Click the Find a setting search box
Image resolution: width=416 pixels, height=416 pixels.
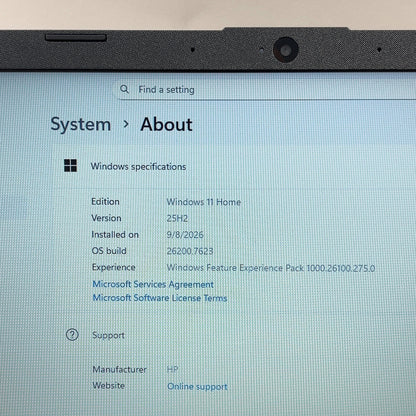click(x=263, y=89)
